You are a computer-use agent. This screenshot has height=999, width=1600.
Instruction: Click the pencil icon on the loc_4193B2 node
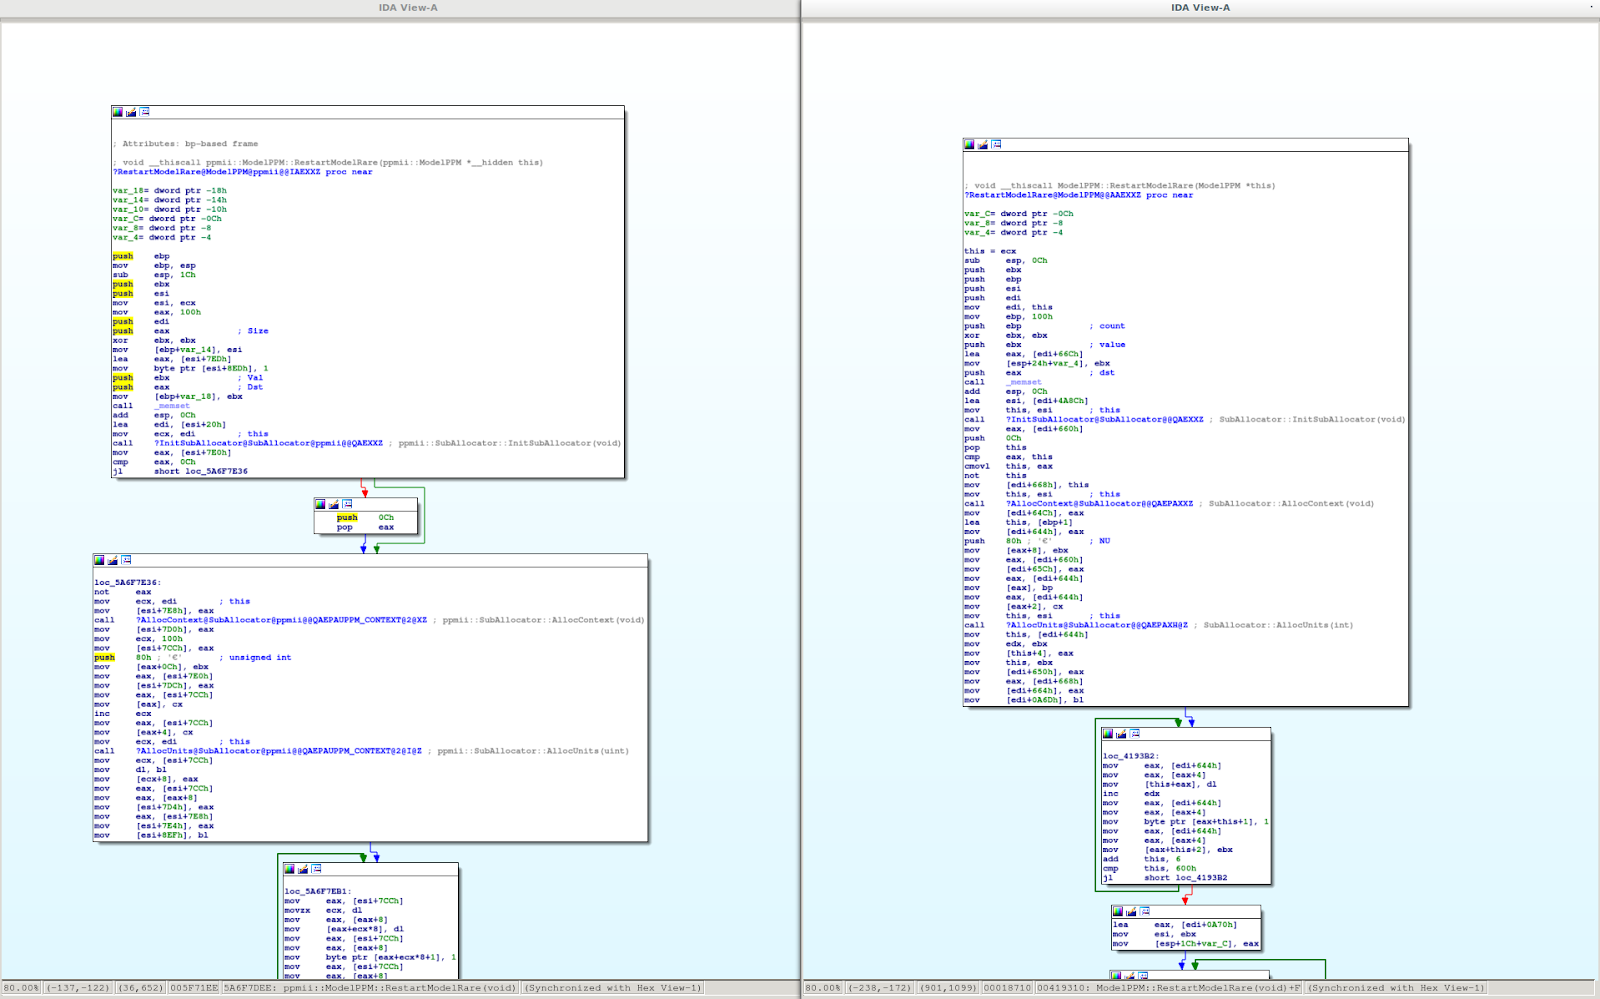coord(1121,734)
